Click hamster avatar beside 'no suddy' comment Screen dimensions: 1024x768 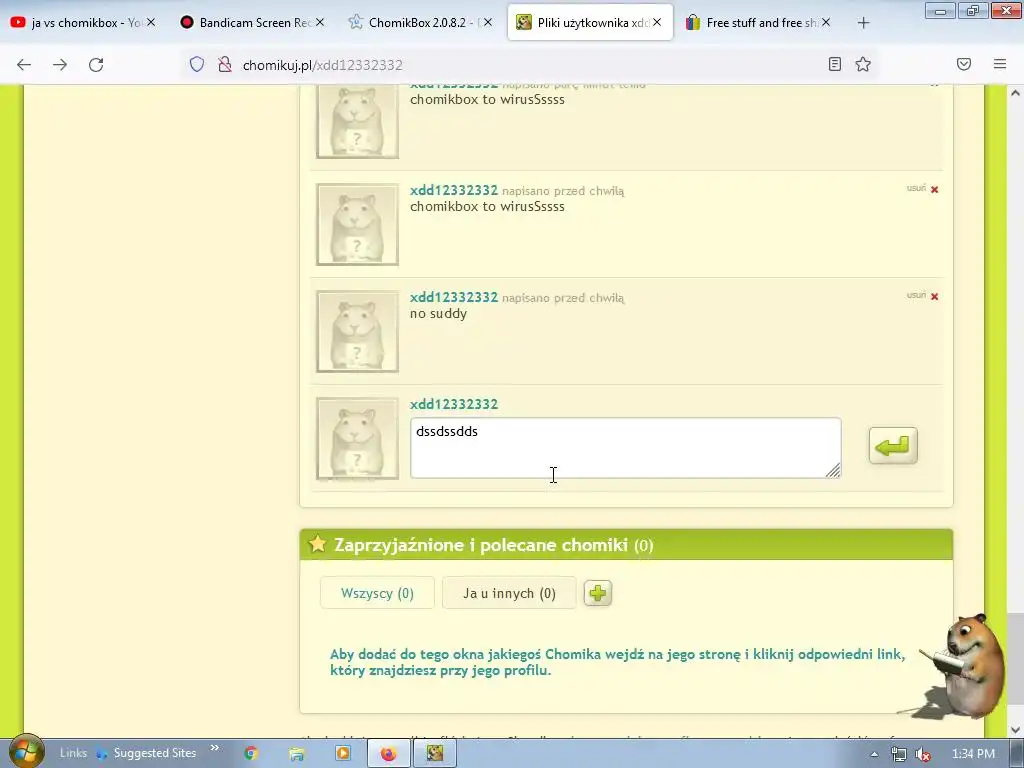click(x=357, y=332)
